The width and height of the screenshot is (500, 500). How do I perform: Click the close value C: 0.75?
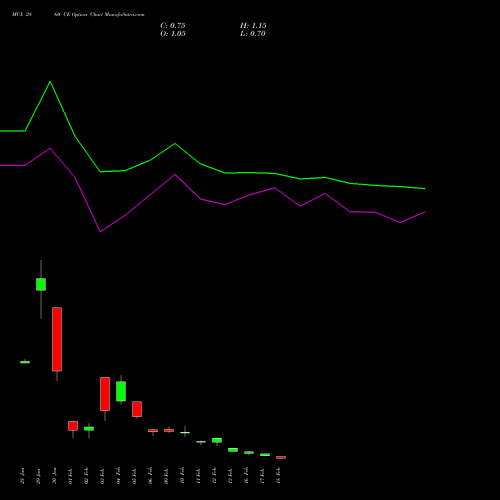tap(173, 26)
